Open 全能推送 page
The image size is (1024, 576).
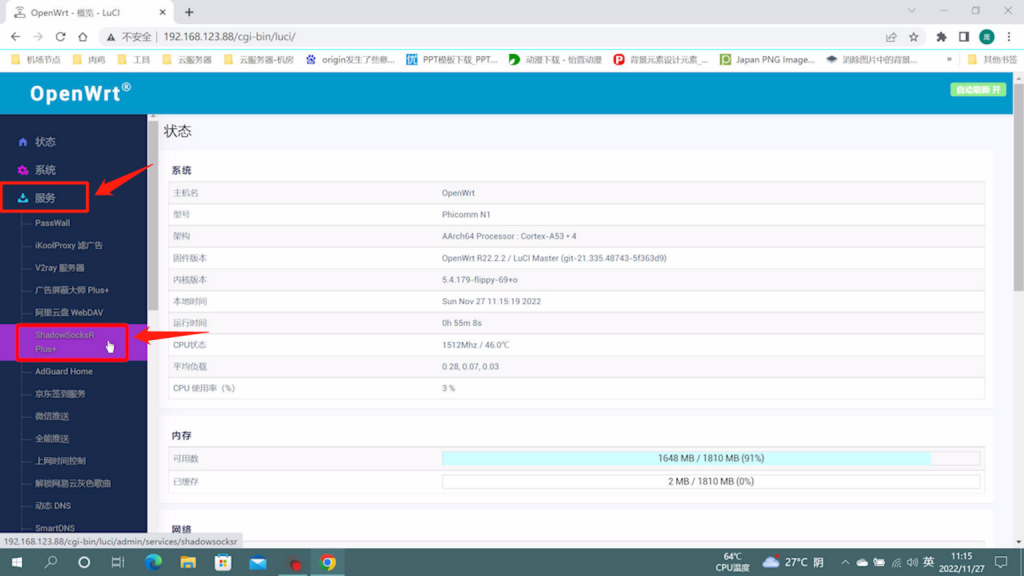(52, 438)
